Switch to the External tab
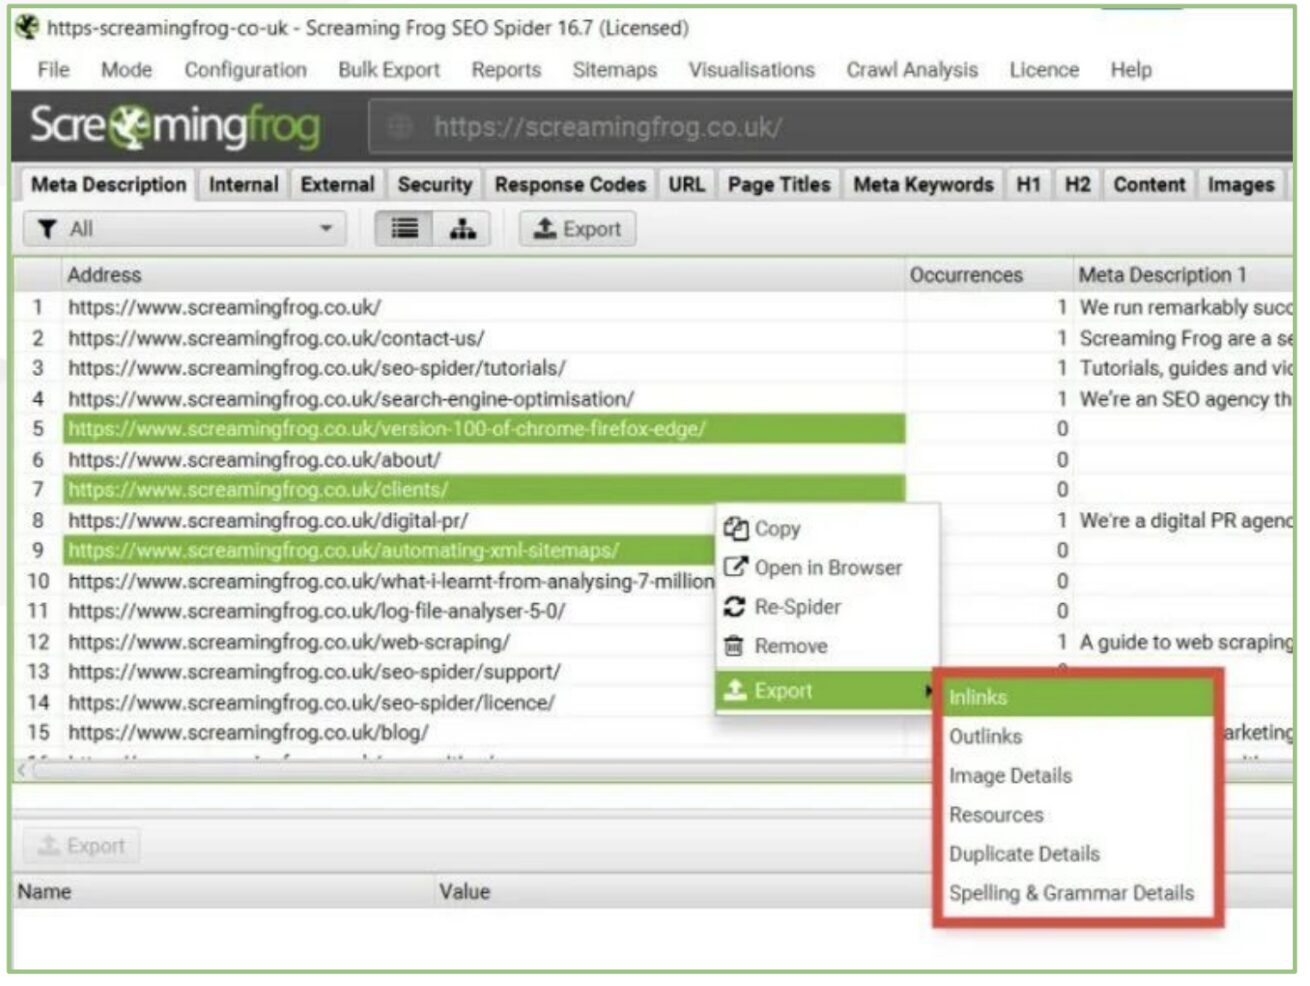This screenshot has width=1310, height=986. (337, 185)
